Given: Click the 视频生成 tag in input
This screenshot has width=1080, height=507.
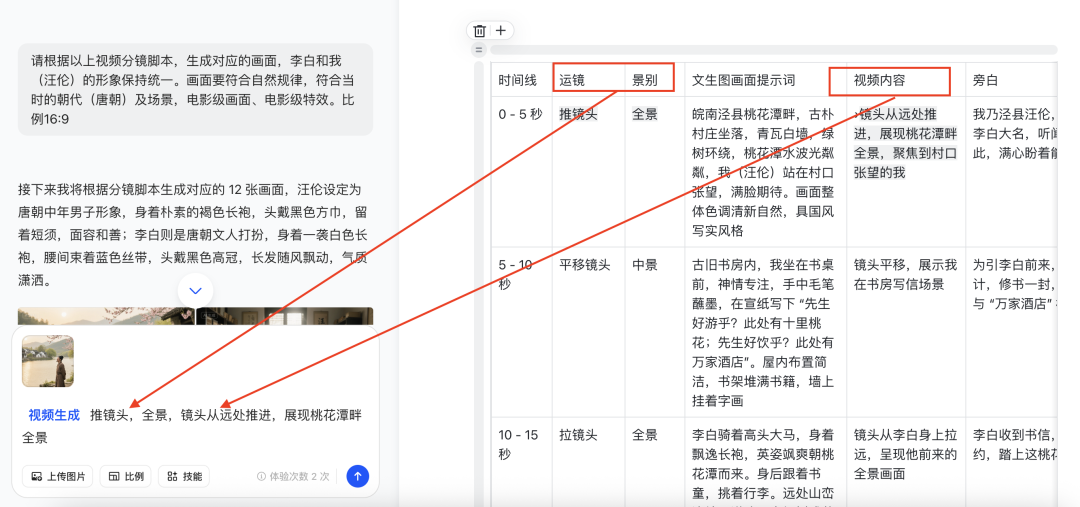Looking at the screenshot, I should (54, 415).
